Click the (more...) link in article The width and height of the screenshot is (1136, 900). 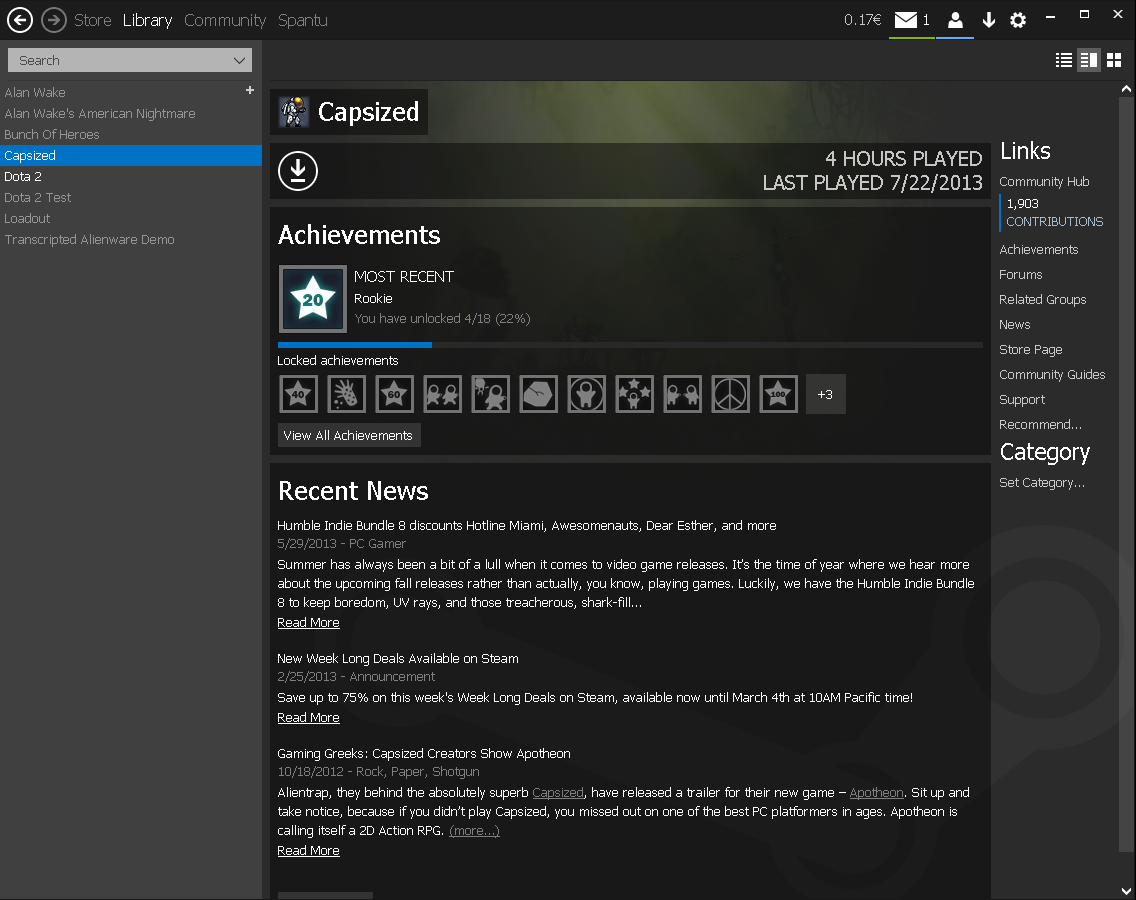474,831
